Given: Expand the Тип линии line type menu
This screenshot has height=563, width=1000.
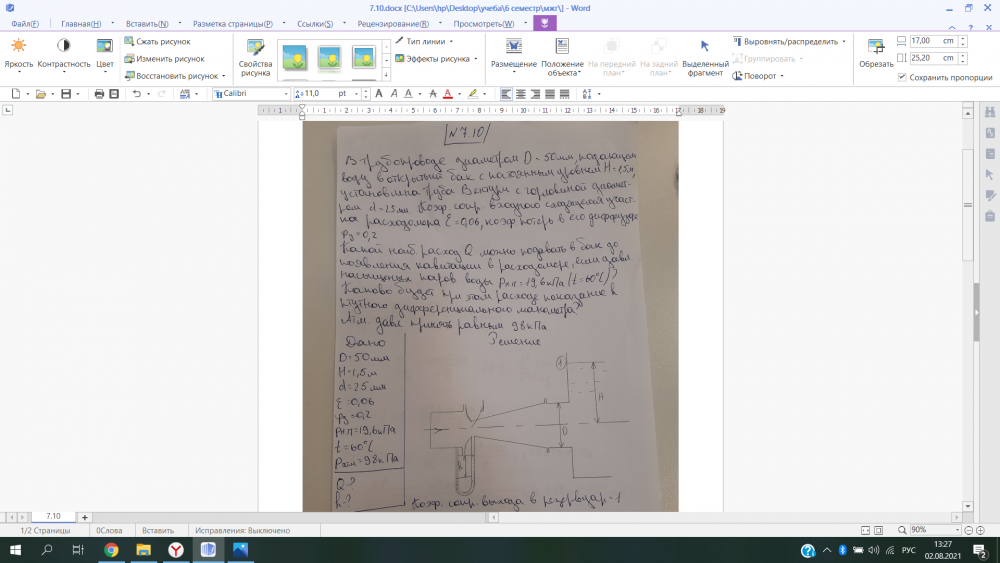Looking at the screenshot, I should (x=429, y=42).
